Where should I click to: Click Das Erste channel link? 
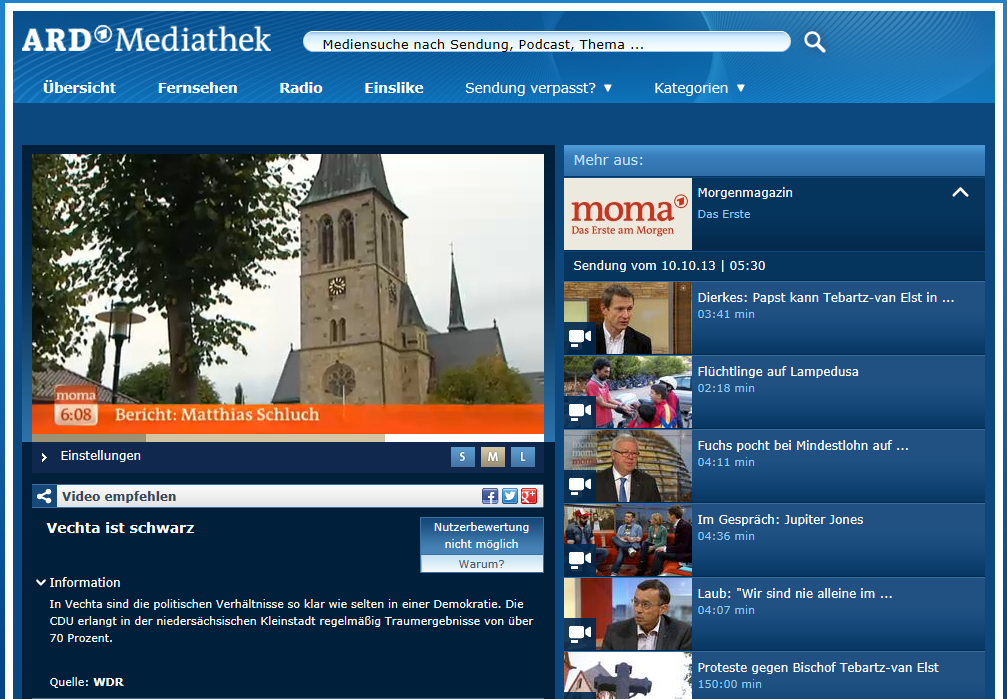pos(724,214)
